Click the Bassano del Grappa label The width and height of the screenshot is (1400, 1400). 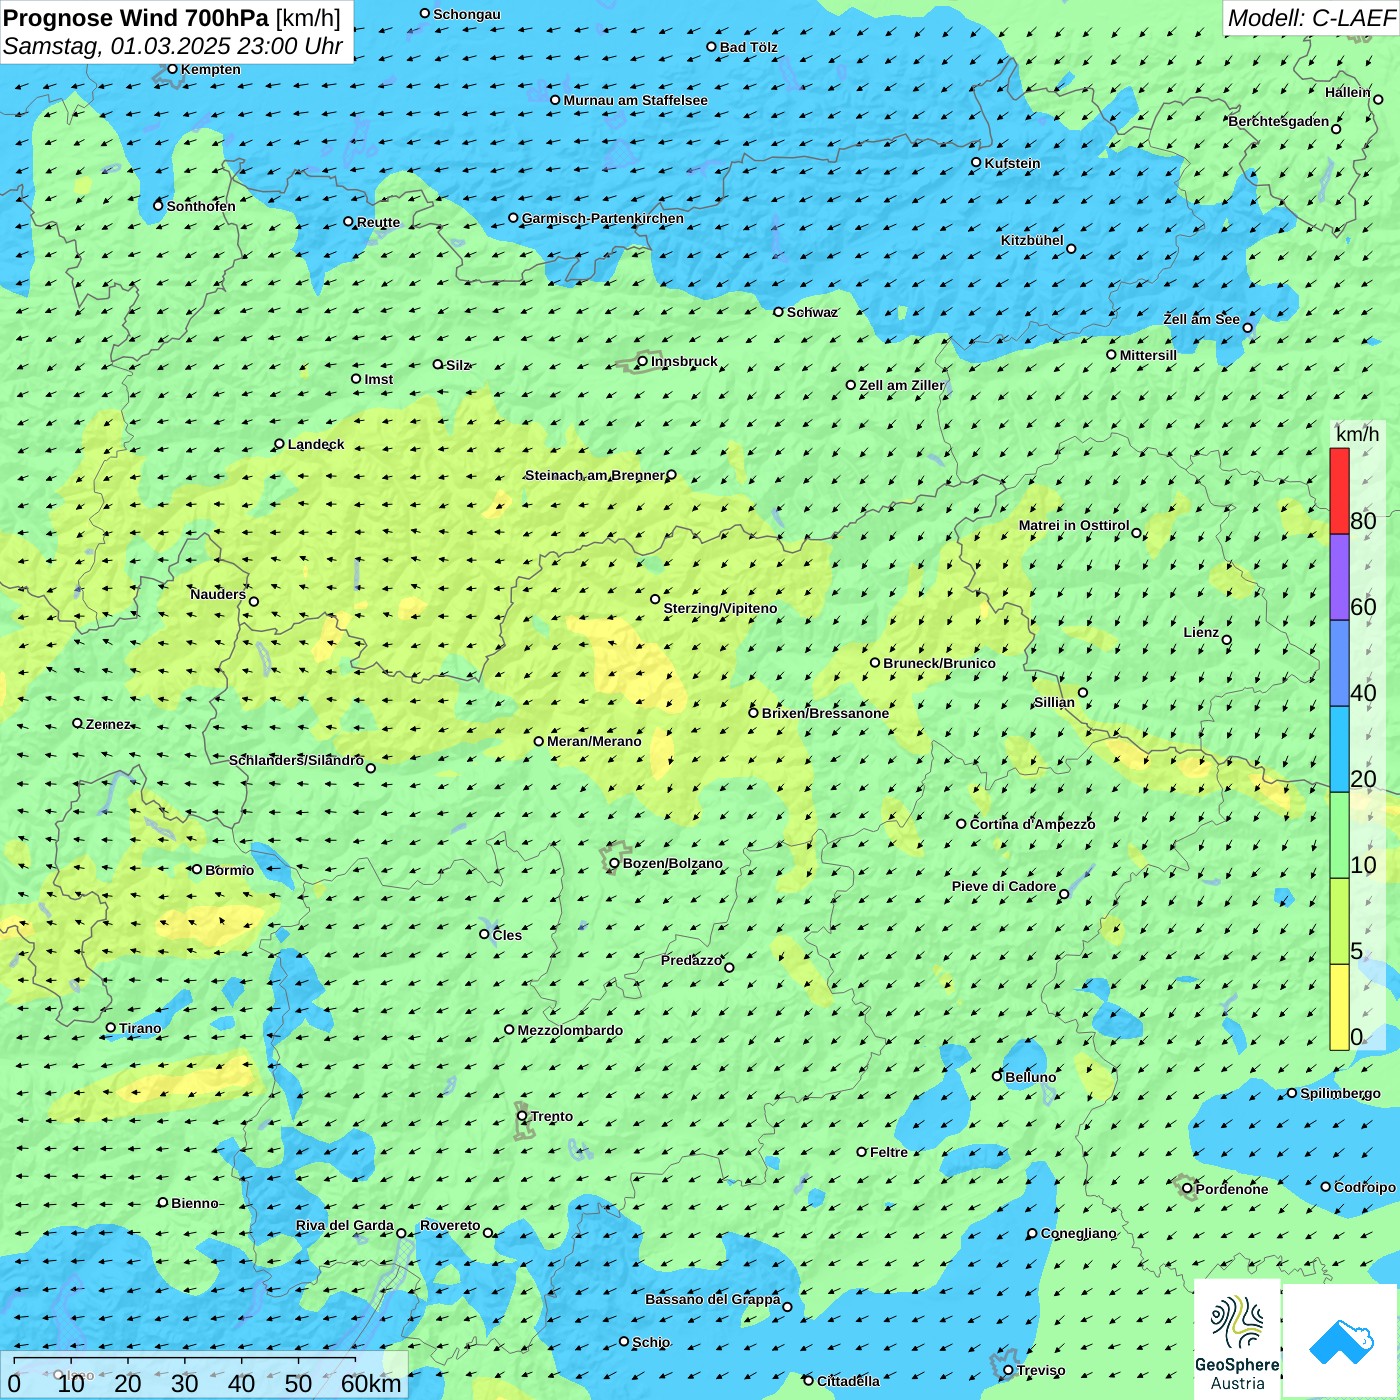pos(713,1299)
